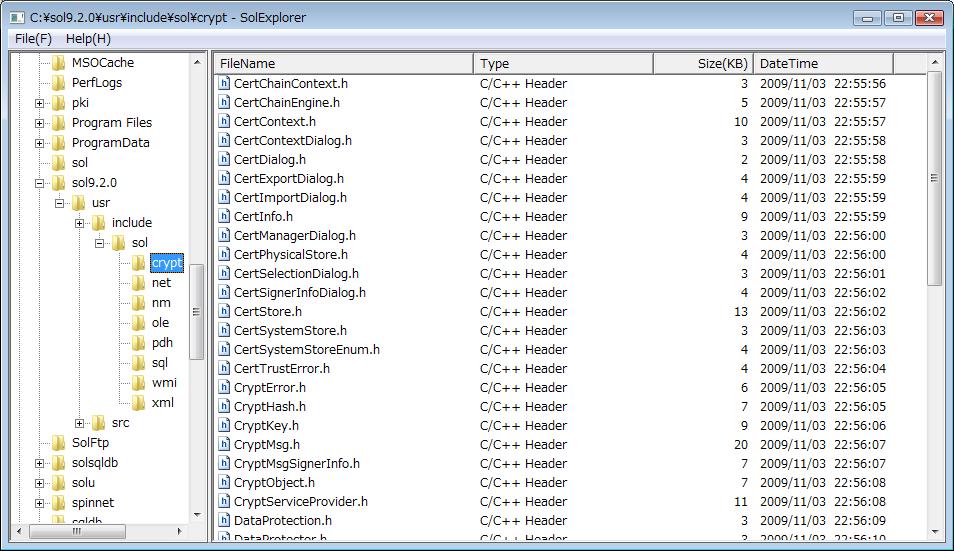Select the CertSelectionDialog.h file name
The image size is (954, 551).
tap(296, 274)
